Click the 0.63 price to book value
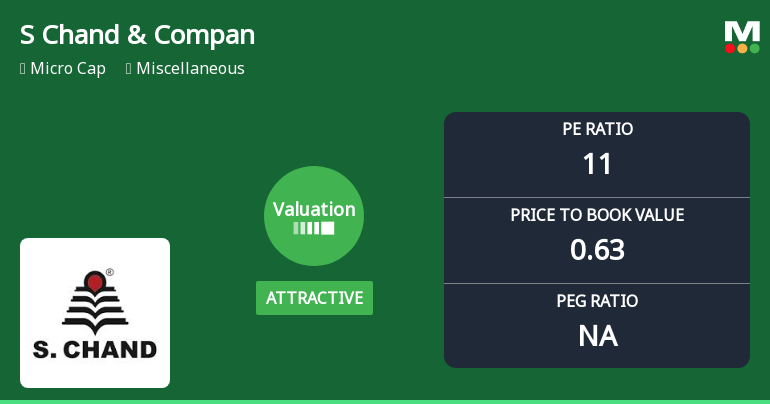The image size is (770, 404). pos(597,249)
